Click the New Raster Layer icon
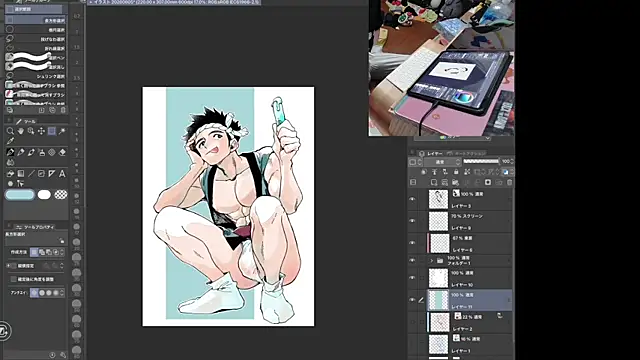 [x=434, y=182]
